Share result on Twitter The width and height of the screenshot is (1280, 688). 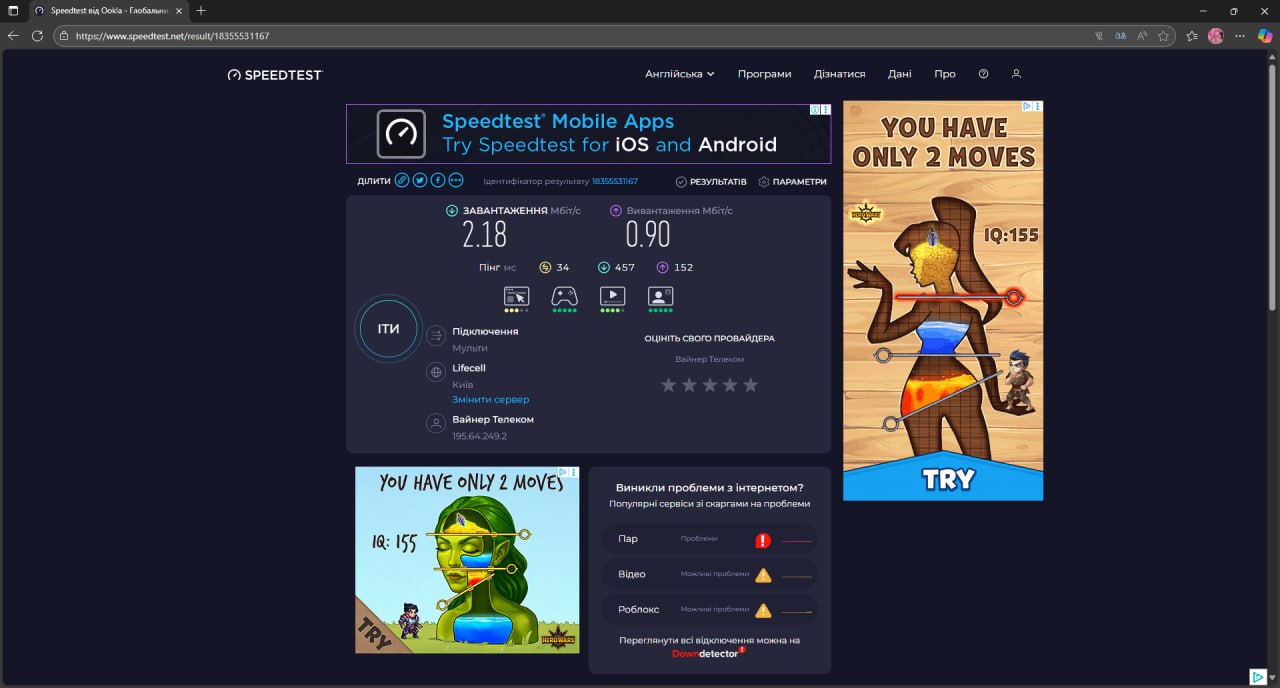[x=420, y=181]
